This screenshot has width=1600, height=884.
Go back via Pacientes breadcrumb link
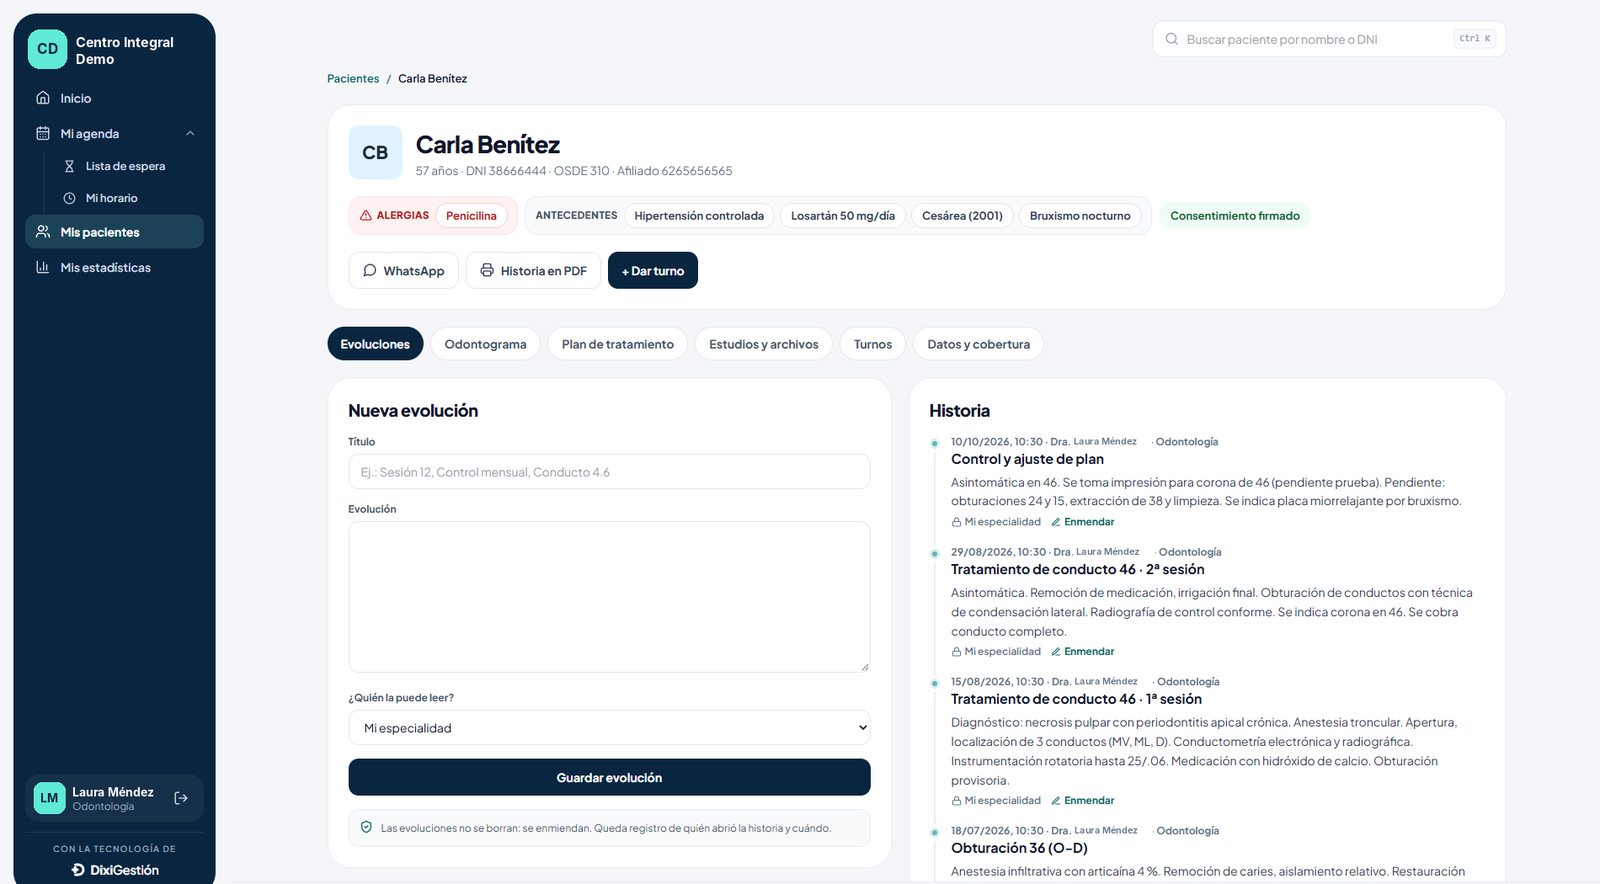pyautogui.click(x=353, y=79)
